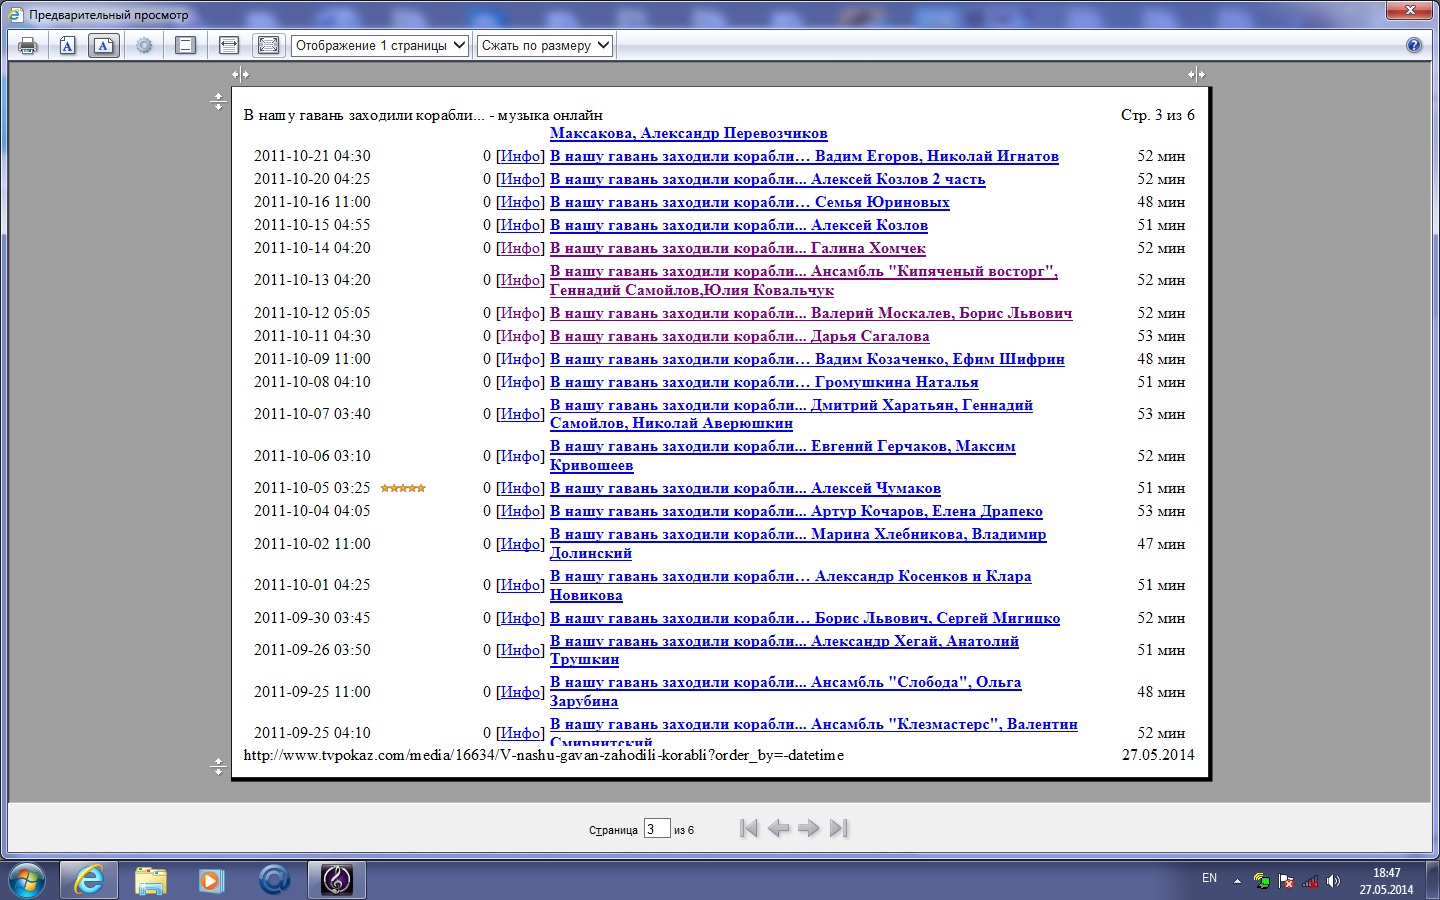The image size is (1440, 900).
Task: Click the tray volume speaker icon
Action: pyautogui.click(x=1333, y=881)
